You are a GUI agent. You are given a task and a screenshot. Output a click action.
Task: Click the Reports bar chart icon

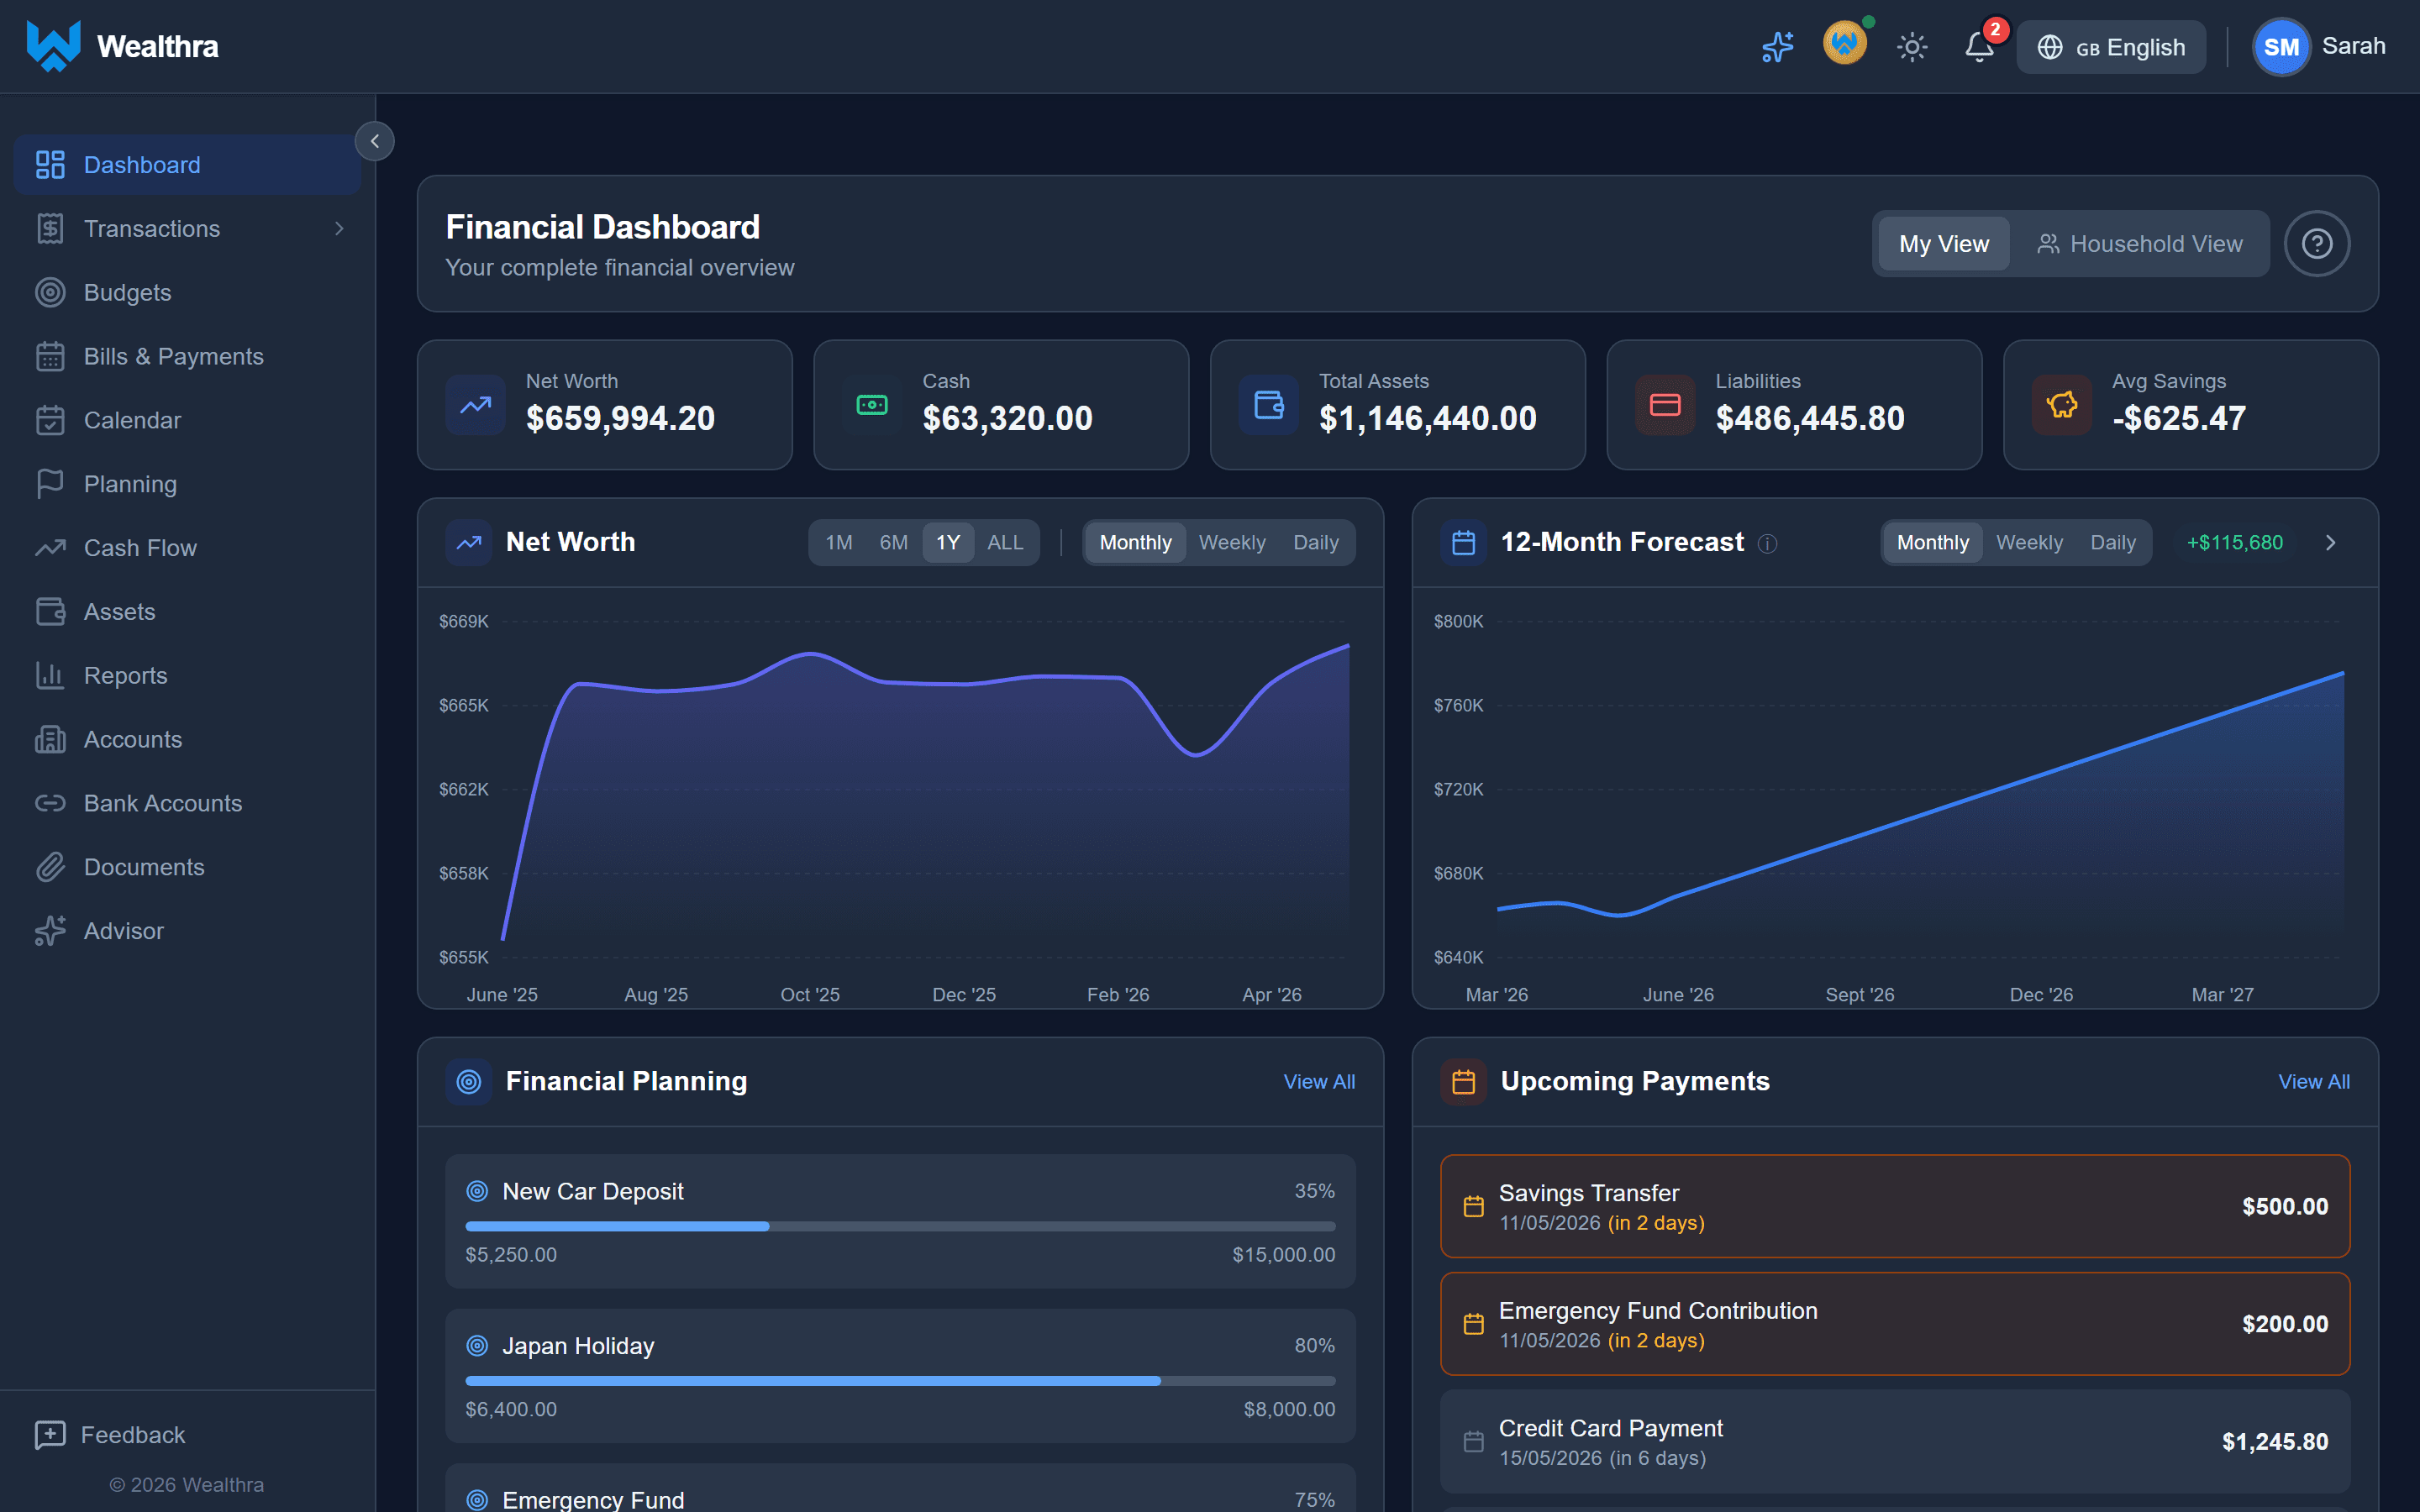point(50,676)
